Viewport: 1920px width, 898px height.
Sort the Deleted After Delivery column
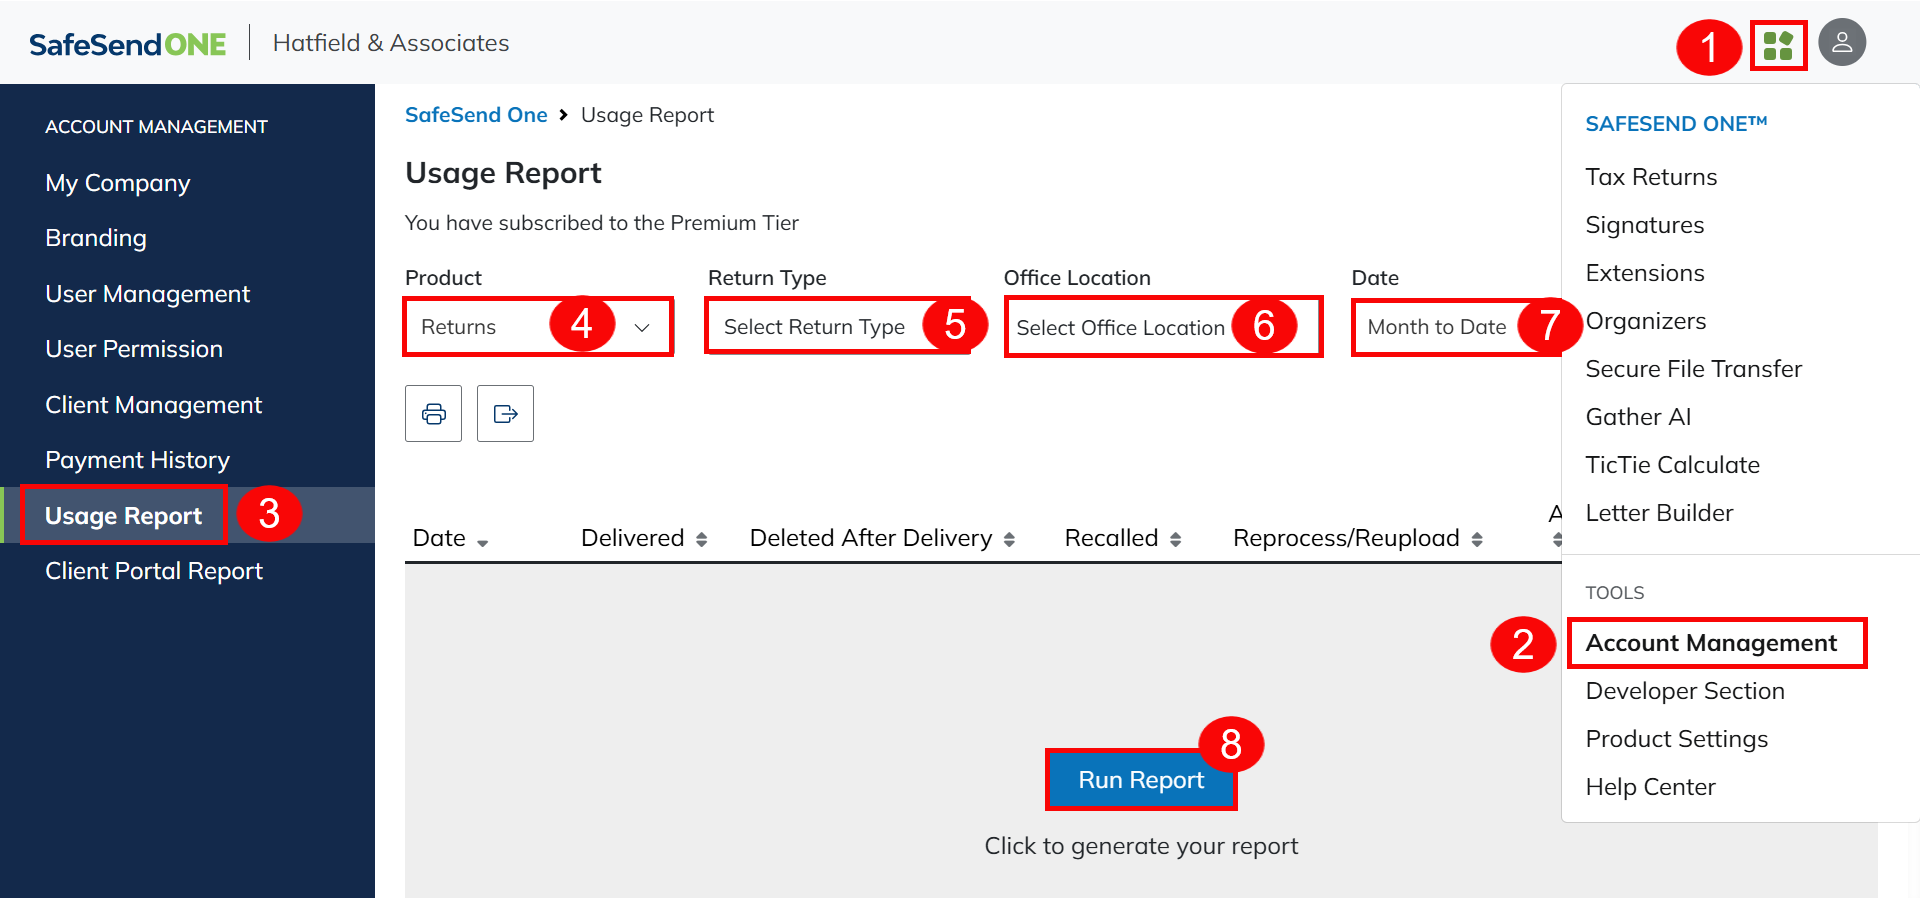tap(1009, 540)
